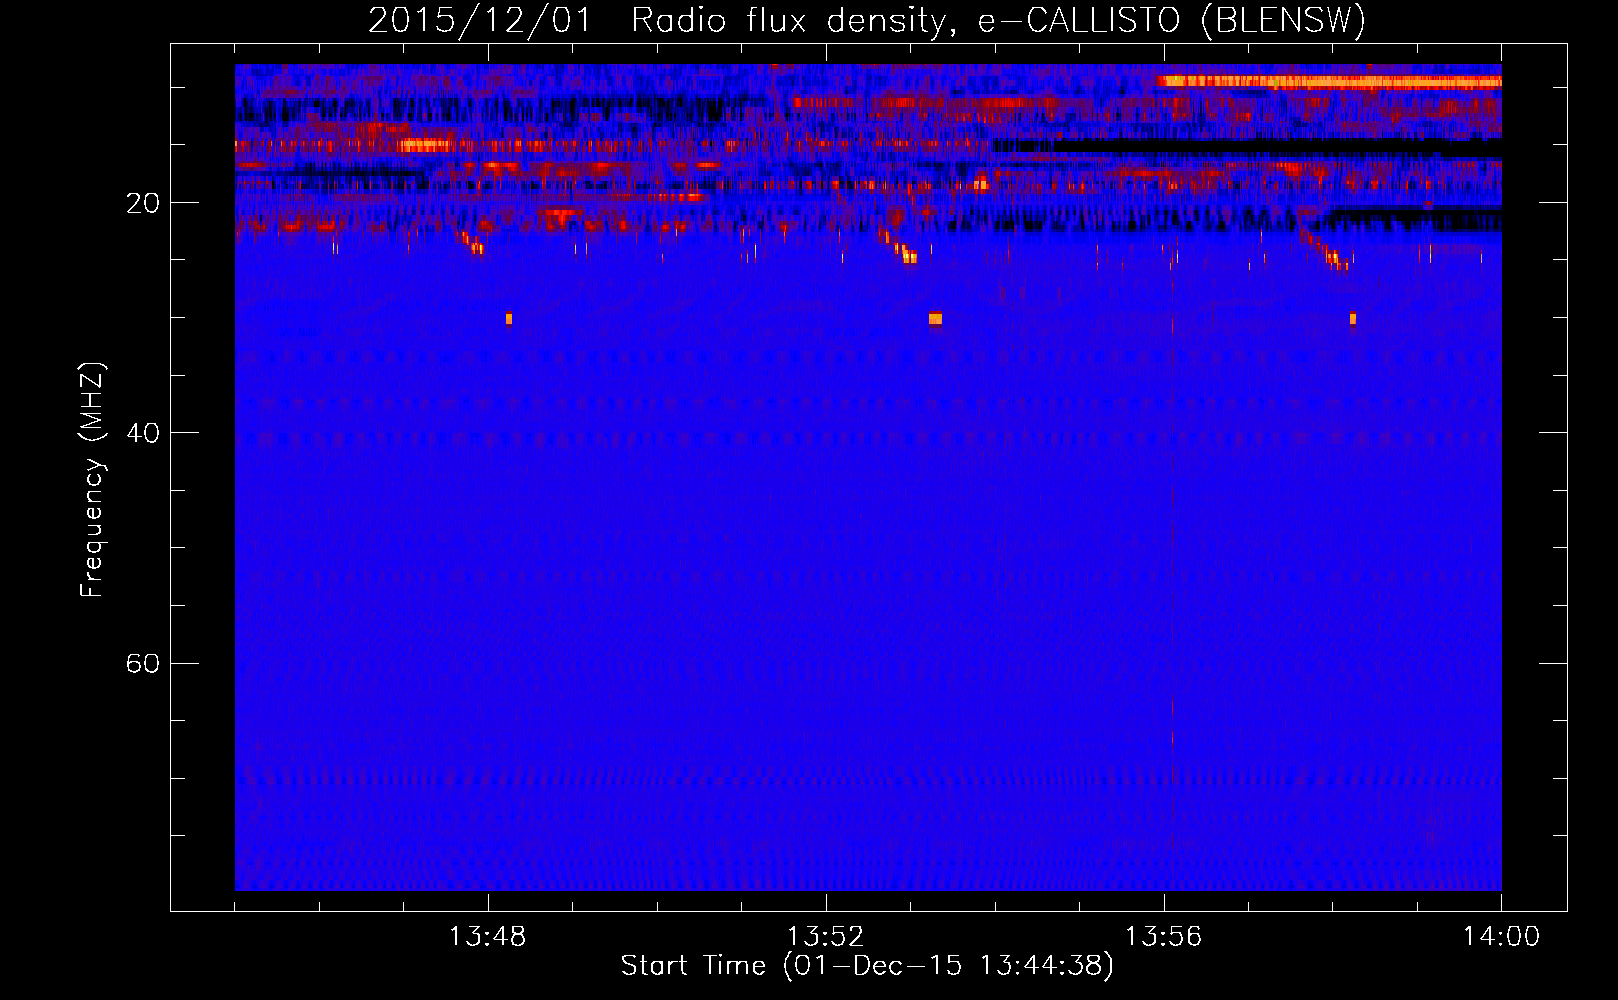1618x1000 pixels.
Task: Click the 20 MHz frequency tick label
Action: (142, 203)
